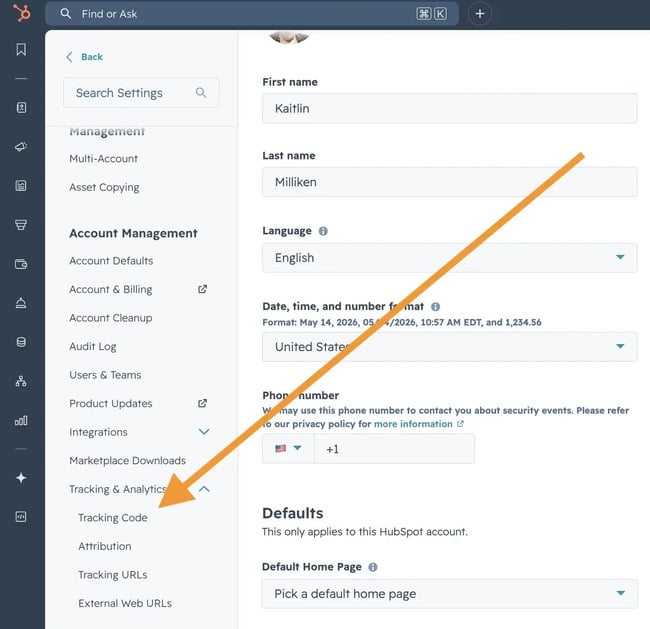The height and width of the screenshot is (629, 650).
Task: Open the Language dropdown showing English
Action: point(449,257)
